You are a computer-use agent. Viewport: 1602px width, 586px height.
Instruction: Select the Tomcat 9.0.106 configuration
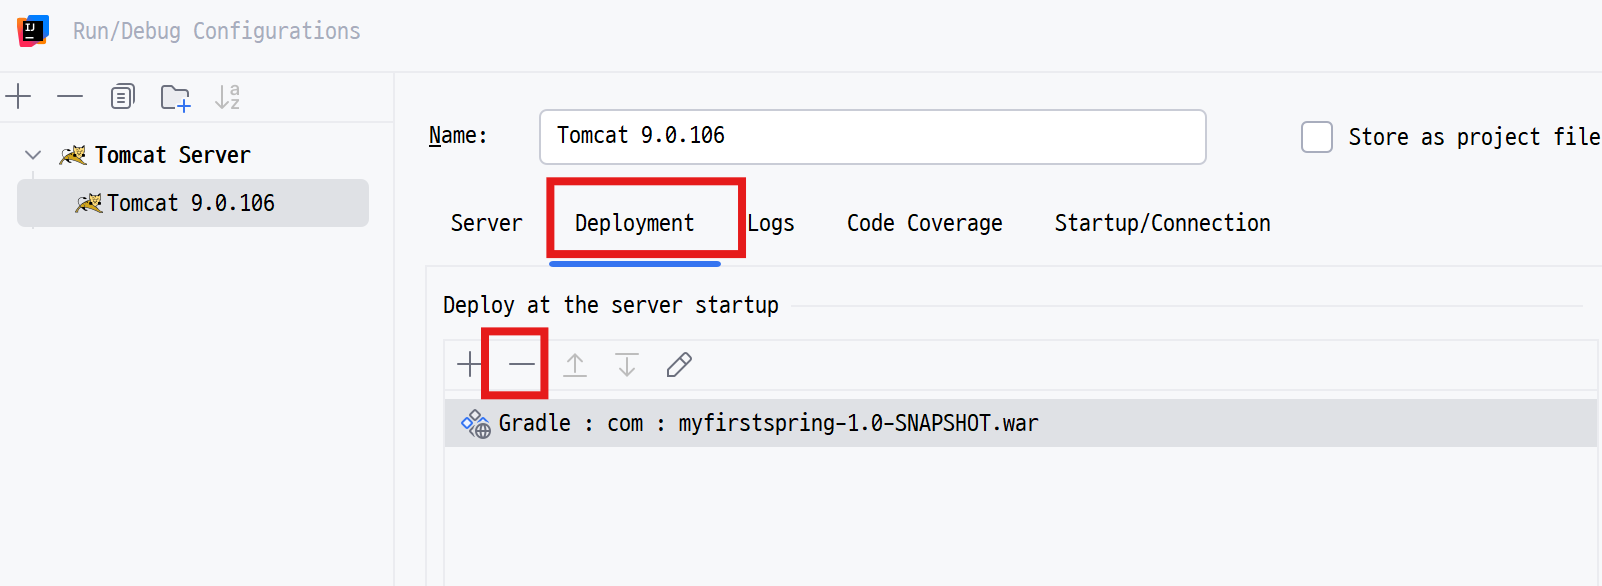(x=193, y=203)
